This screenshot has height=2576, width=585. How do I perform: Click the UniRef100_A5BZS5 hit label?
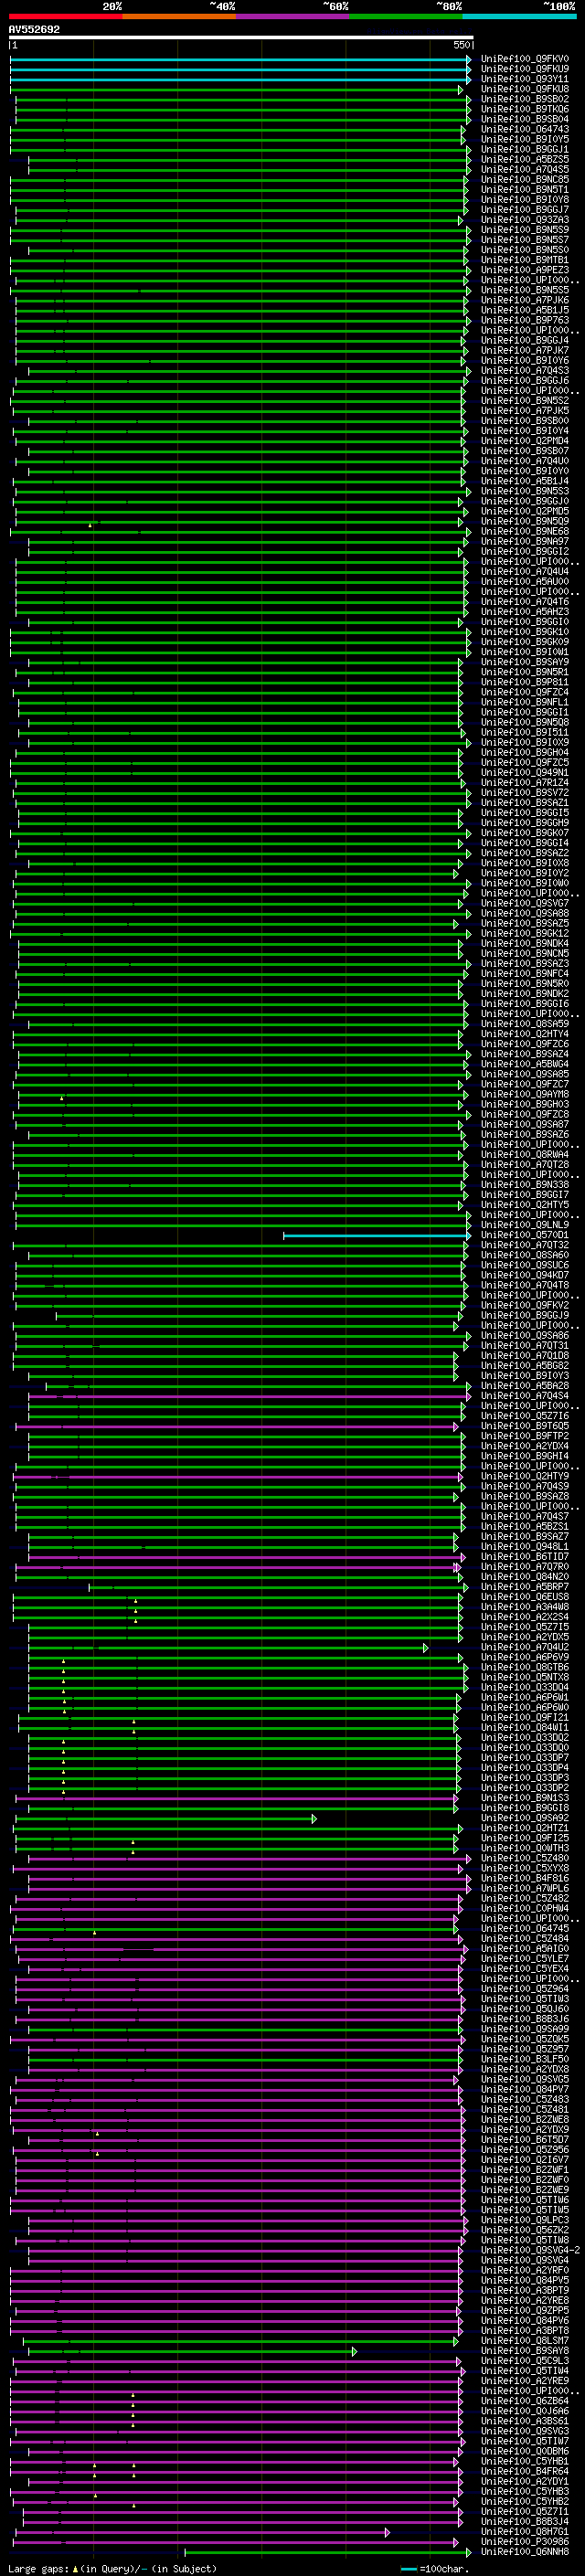click(x=525, y=159)
